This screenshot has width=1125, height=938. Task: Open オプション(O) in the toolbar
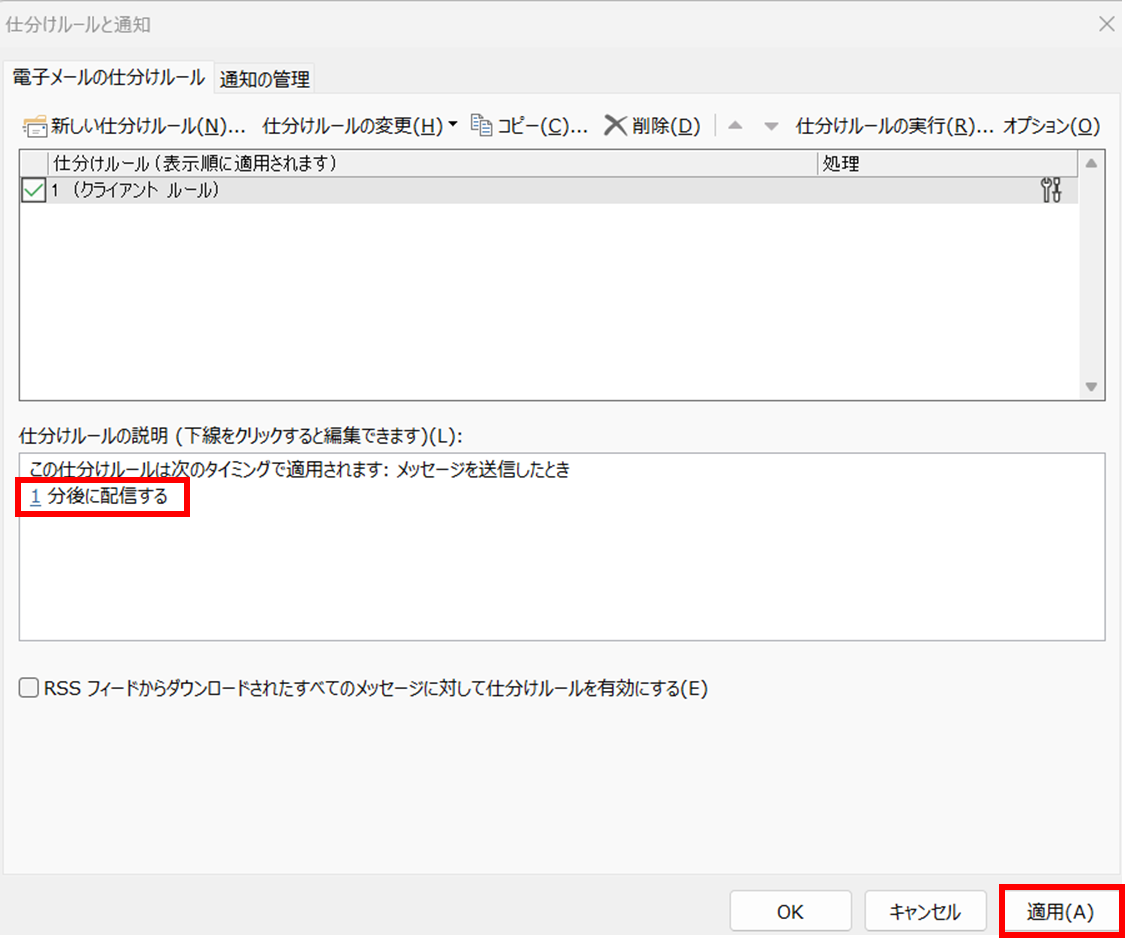pyautogui.click(x=1051, y=126)
